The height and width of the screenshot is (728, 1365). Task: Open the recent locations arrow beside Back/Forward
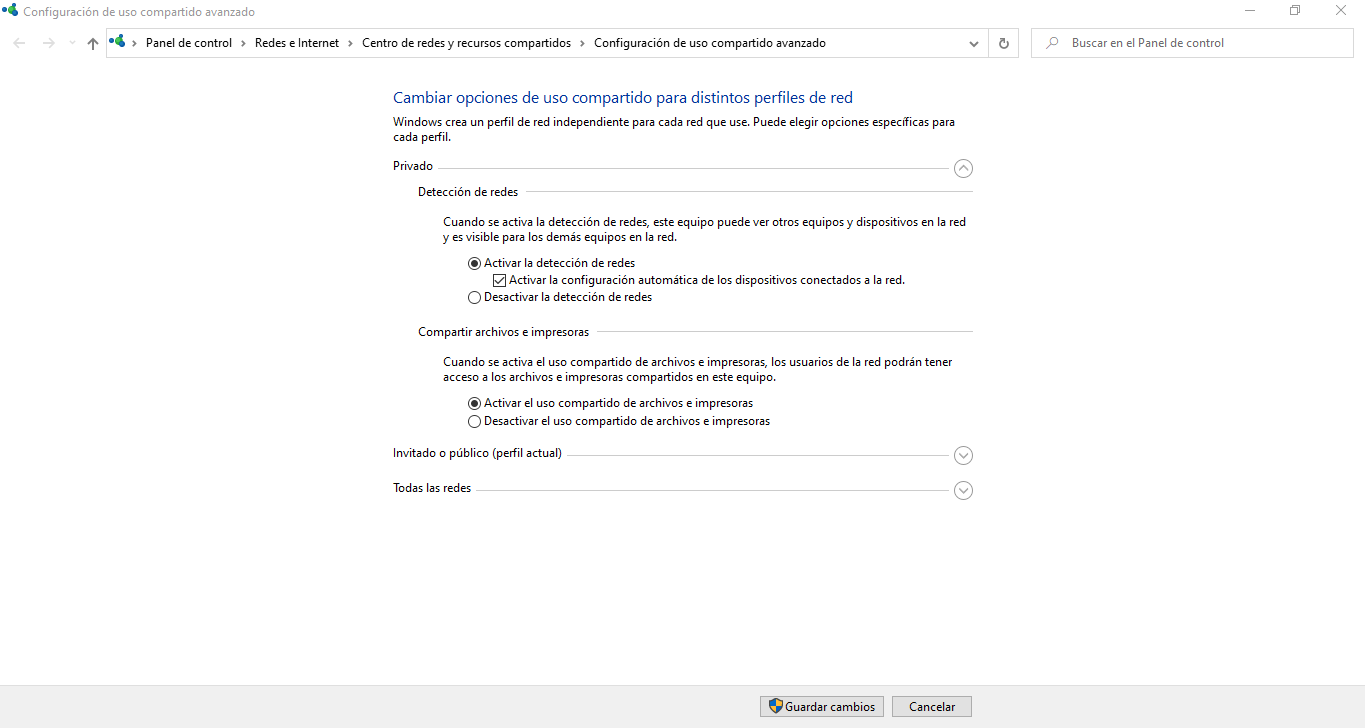[72, 43]
